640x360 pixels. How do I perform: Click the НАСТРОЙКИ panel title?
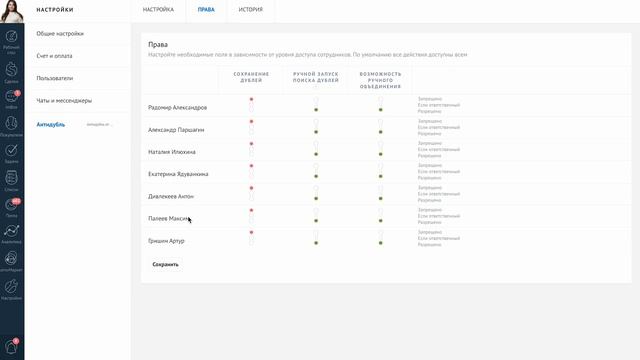55,9
